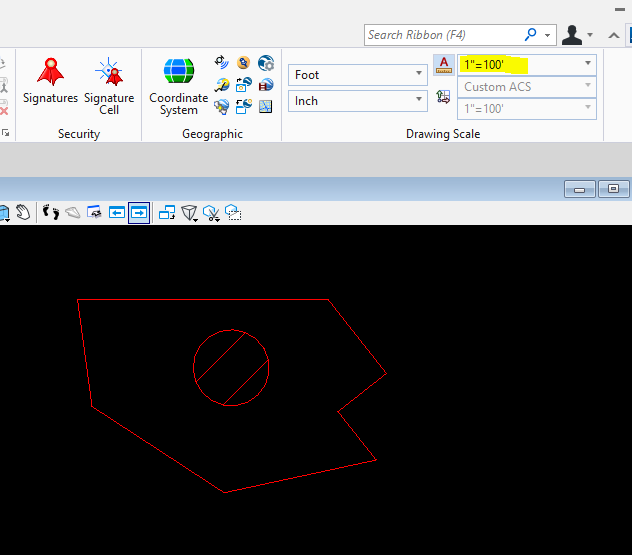Image resolution: width=632 pixels, height=555 pixels.
Task: Click the Geographic group label
Action: tap(212, 134)
